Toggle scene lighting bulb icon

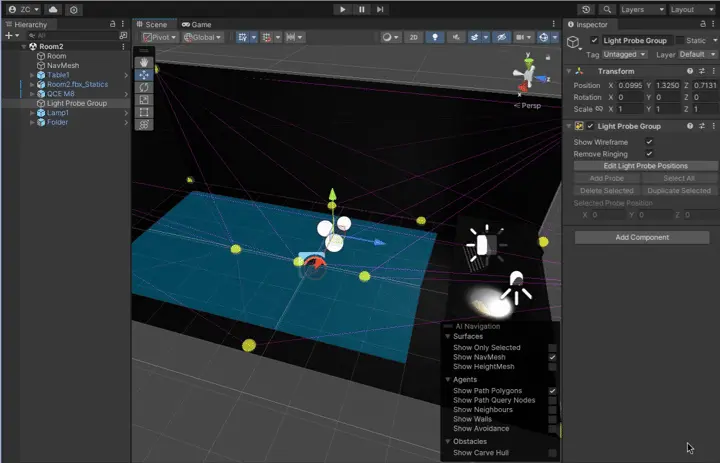click(x=435, y=37)
